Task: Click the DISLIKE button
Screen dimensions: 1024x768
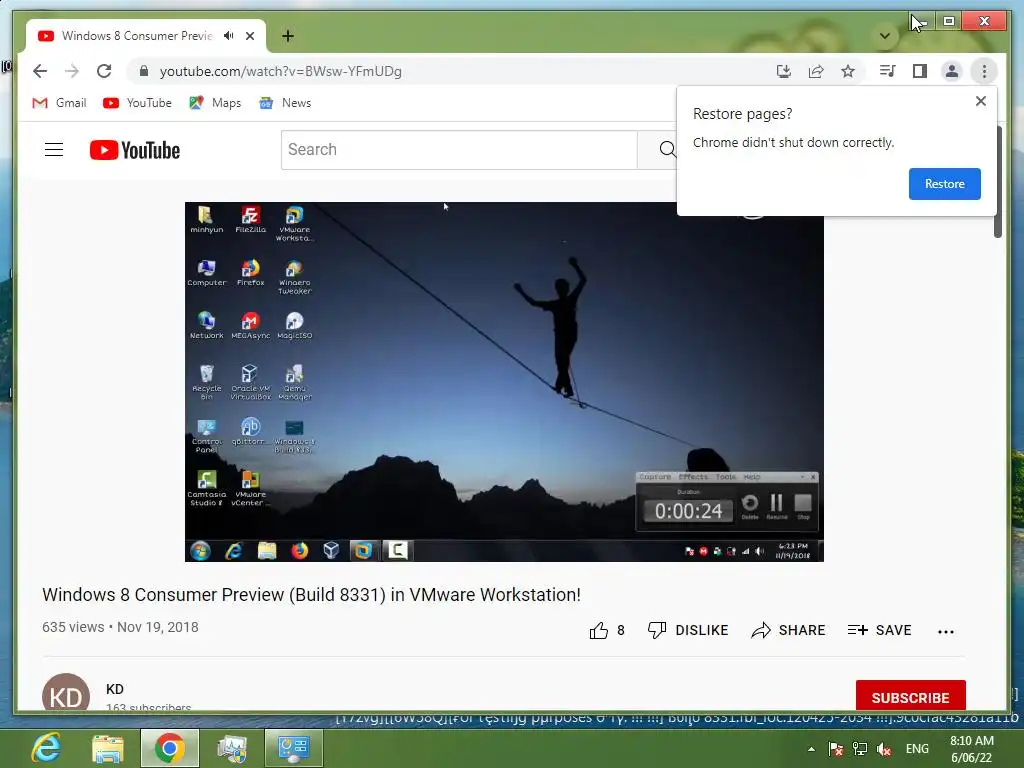Action: pyautogui.click(x=688, y=631)
